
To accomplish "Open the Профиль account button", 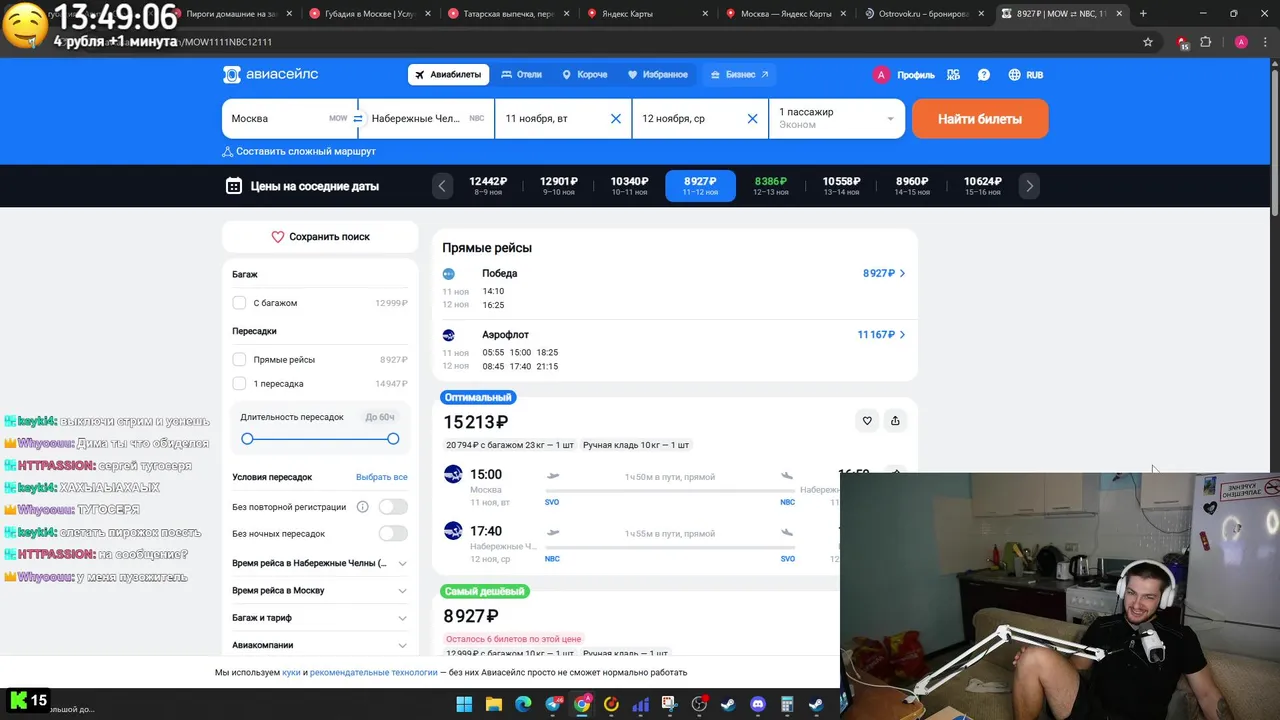I will pos(904,75).
